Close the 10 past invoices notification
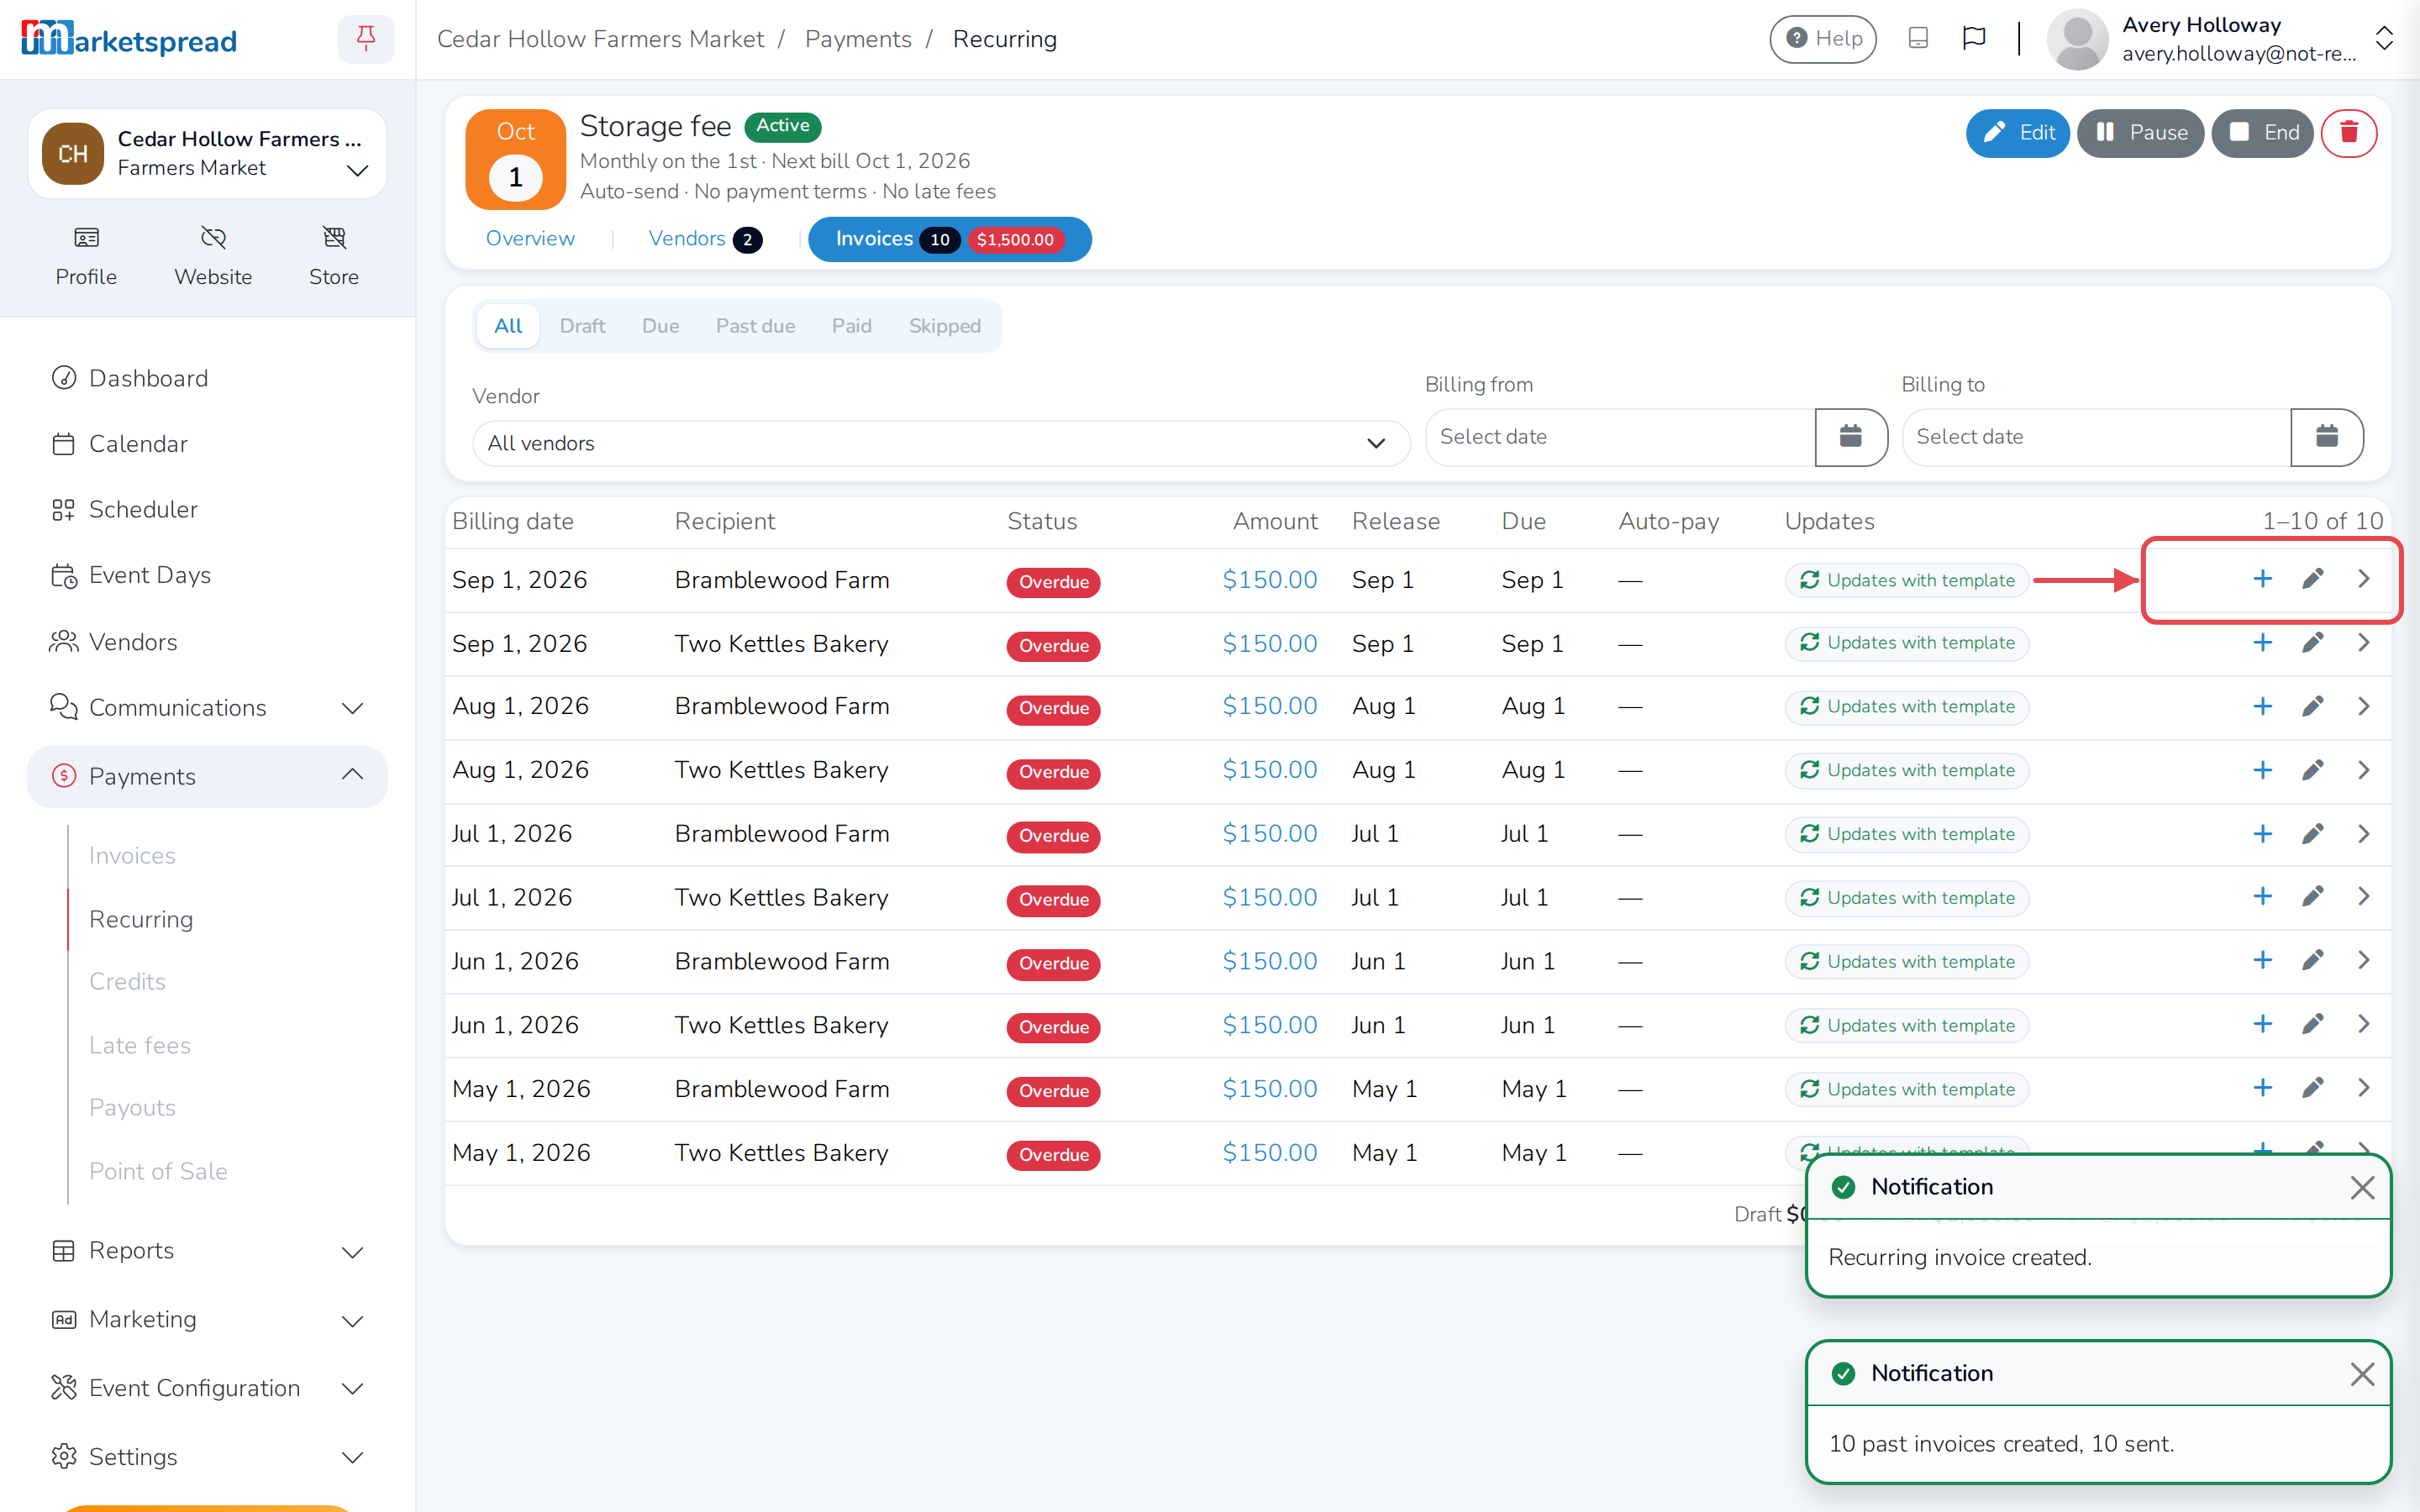This screenshot has width=2420, height=1512. [x=2362, y=1374]
